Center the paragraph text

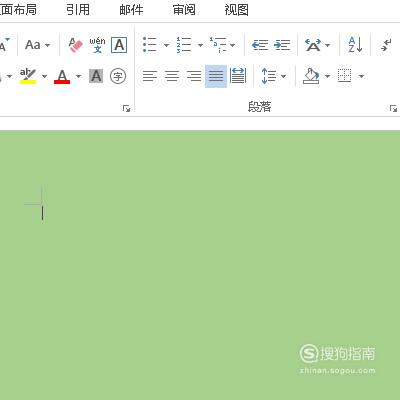tap(172, 76)
